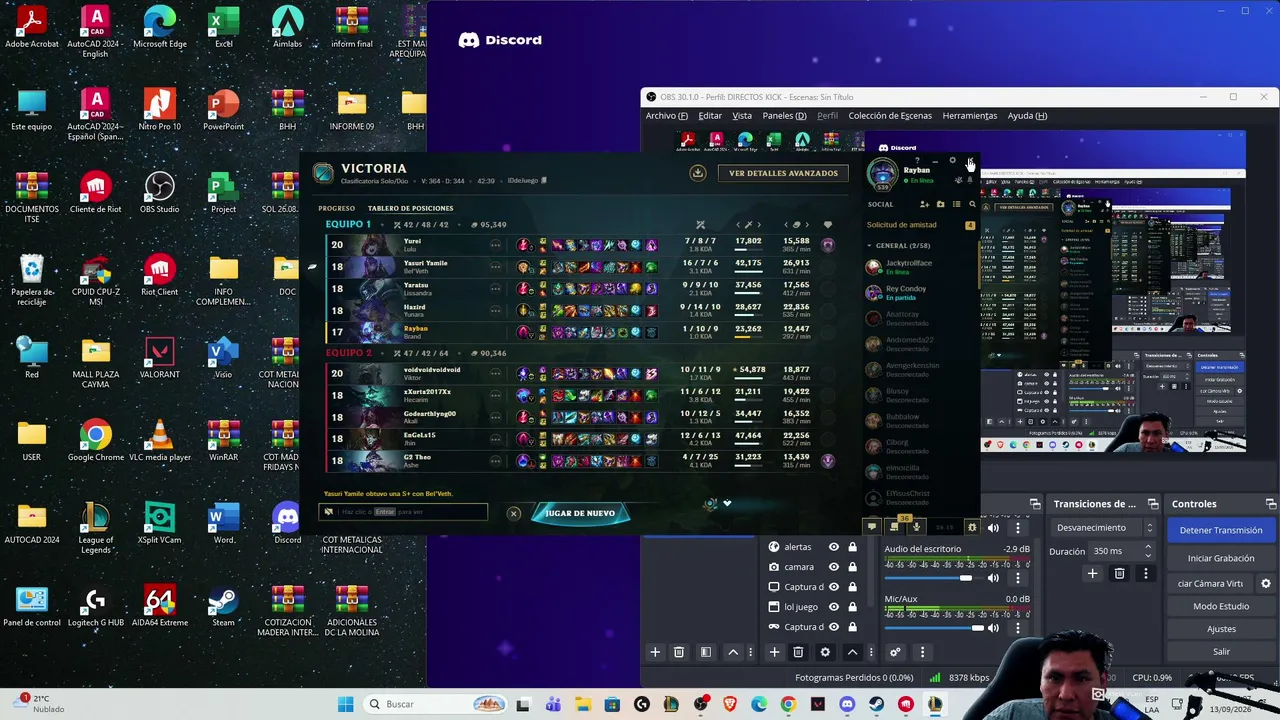Viewport: 1280px width, 720px height.
Task: Open the League chat bubble icon
Action: (872, 527)
